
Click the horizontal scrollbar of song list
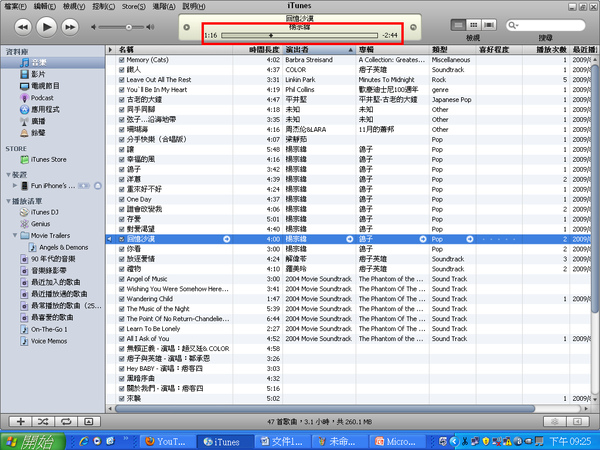click(x=324, y=409)
